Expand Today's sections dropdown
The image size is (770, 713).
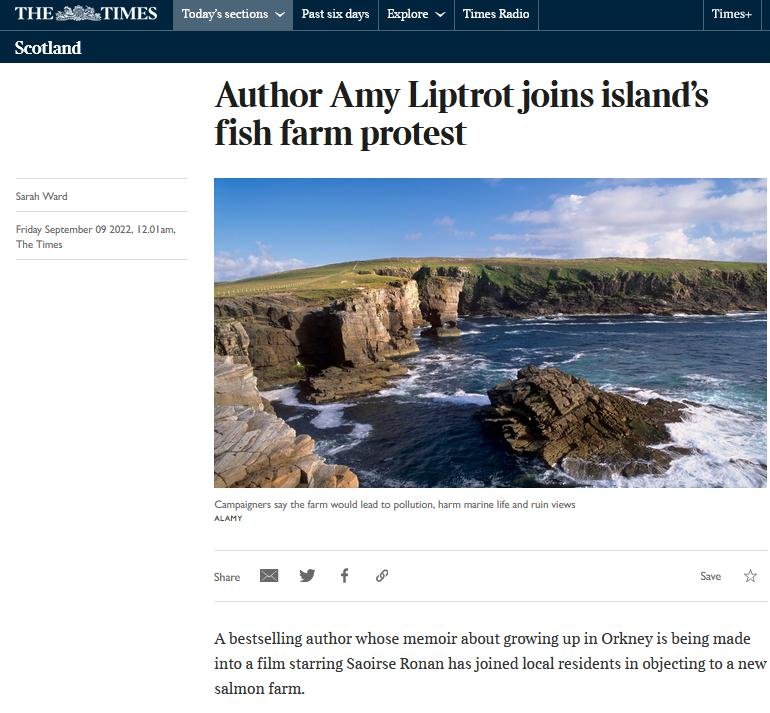[233, 14]
